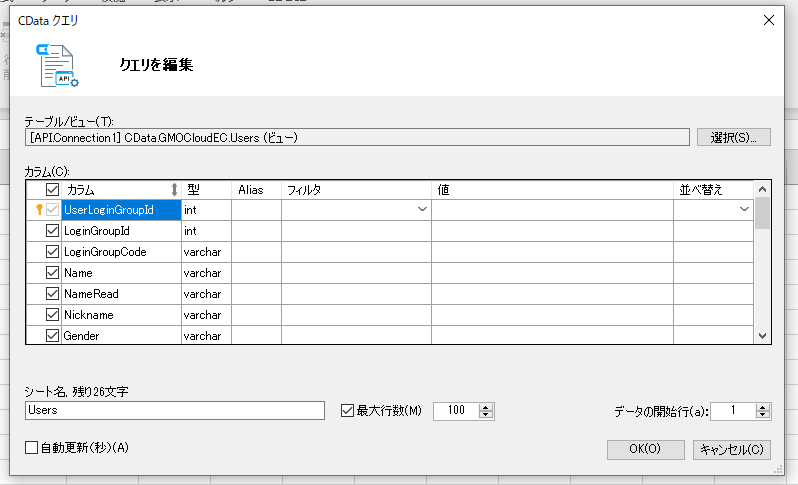Viewport: 798px width, 485px height.
Task: Click the primary key icon beside UserLoginGroupId
Action: (x=39, y=210)
